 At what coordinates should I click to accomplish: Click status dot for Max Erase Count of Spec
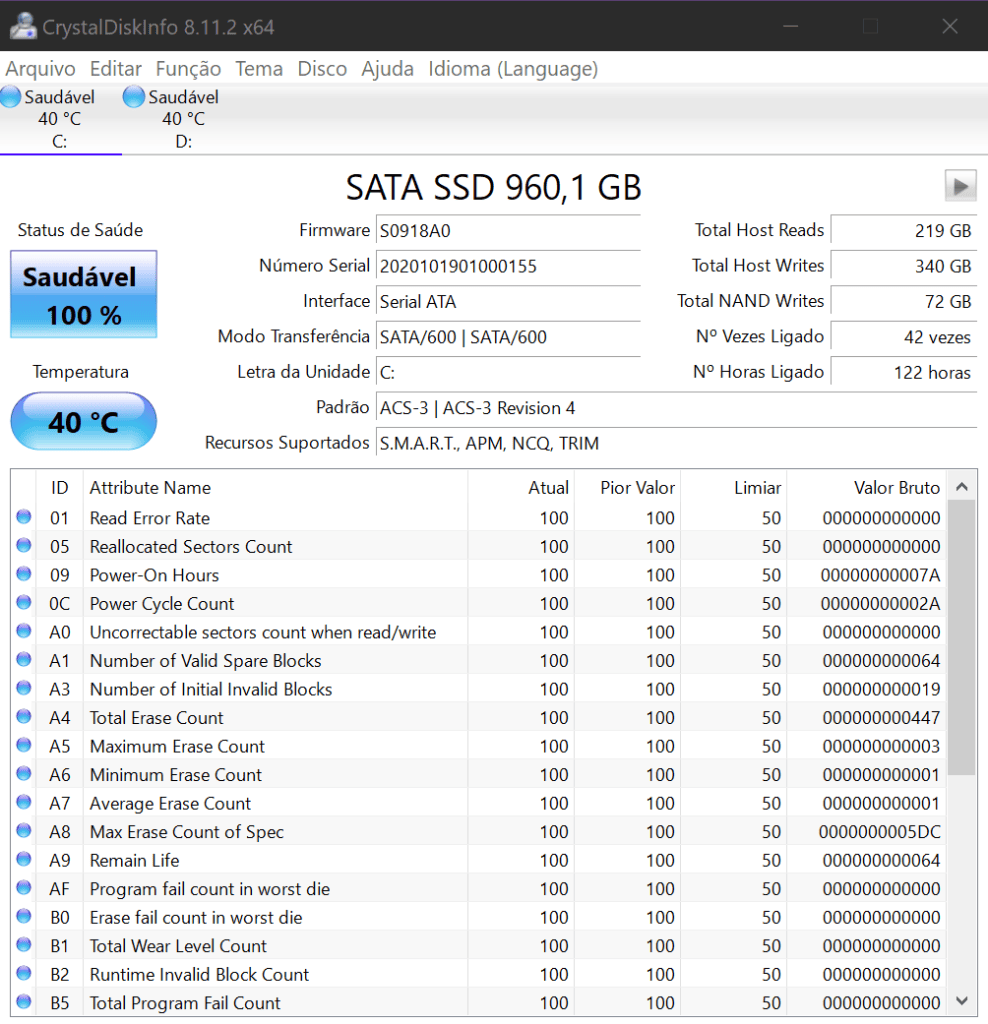24,831
